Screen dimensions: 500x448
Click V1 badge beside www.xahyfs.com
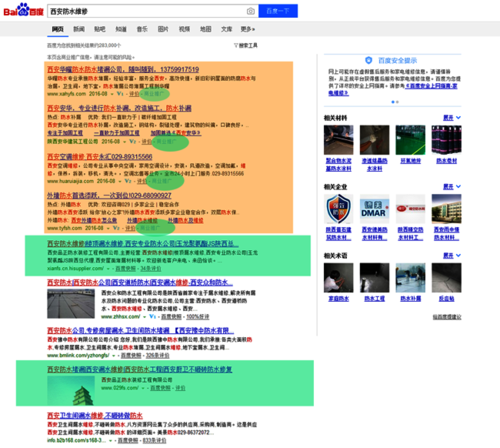(120, 94)
